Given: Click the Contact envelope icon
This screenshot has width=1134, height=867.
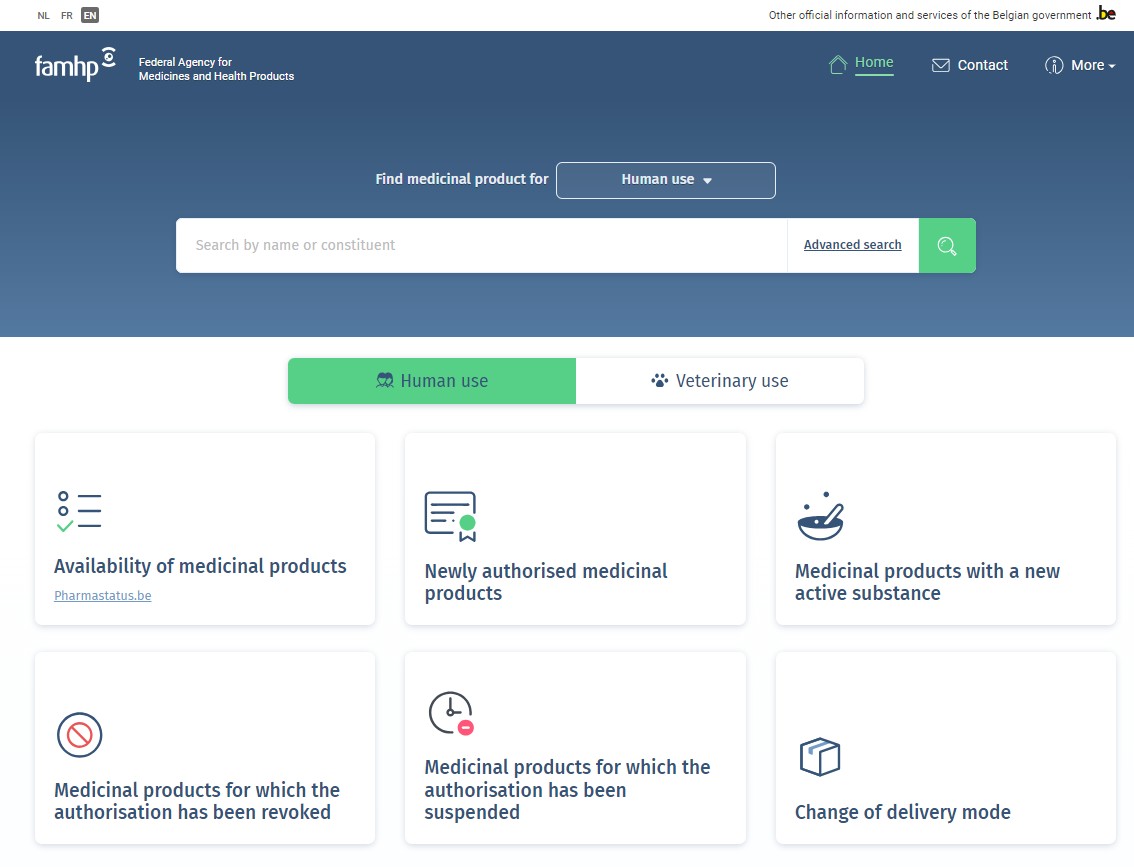Looking at the screenshot, I should [940, 65].
